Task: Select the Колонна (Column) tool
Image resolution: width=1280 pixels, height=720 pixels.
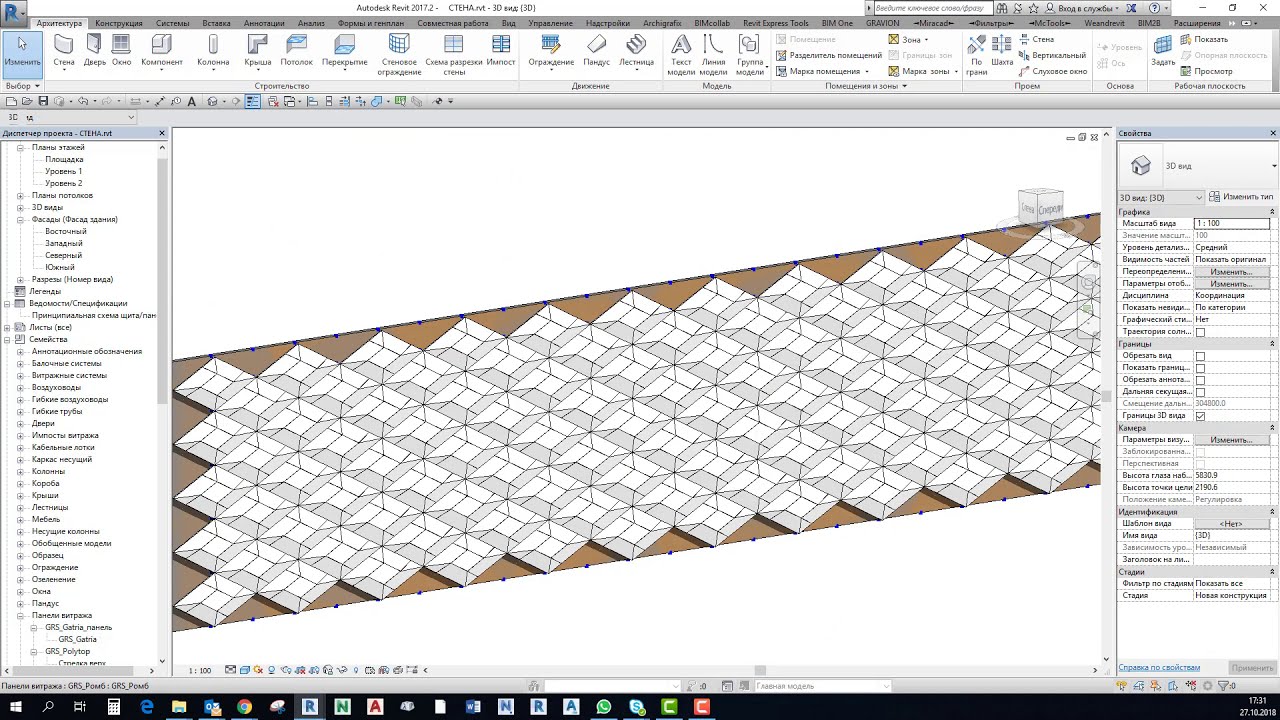Action: 213,51
